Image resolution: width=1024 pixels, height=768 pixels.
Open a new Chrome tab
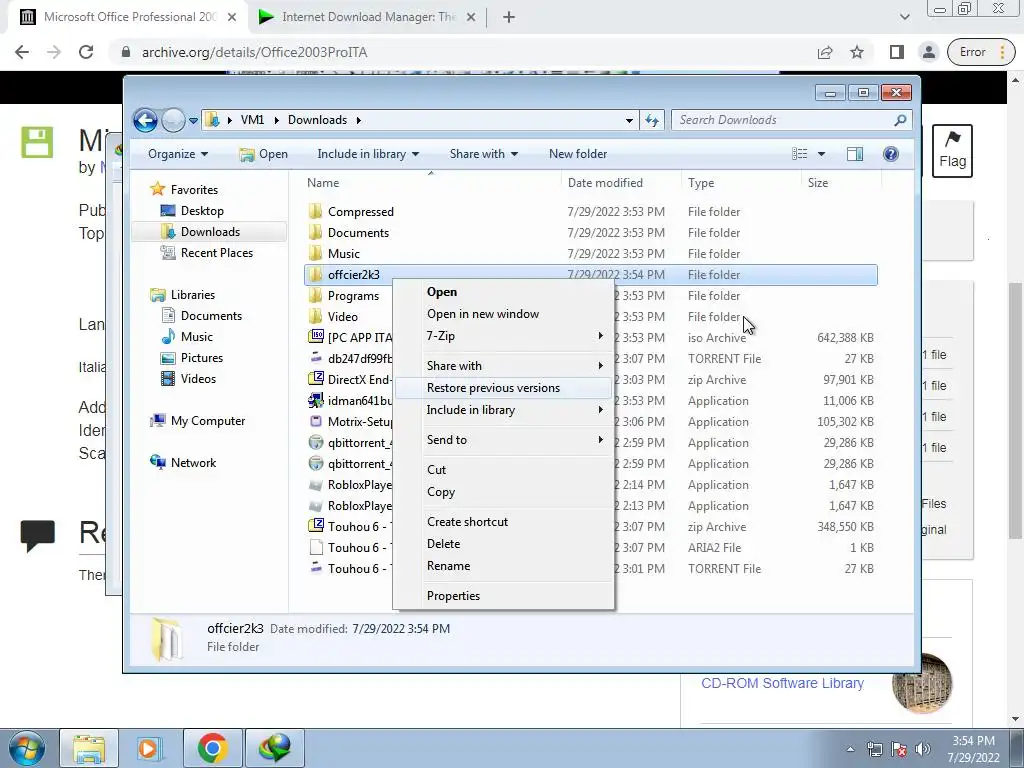pyautogui.click(x=509, y=18)
